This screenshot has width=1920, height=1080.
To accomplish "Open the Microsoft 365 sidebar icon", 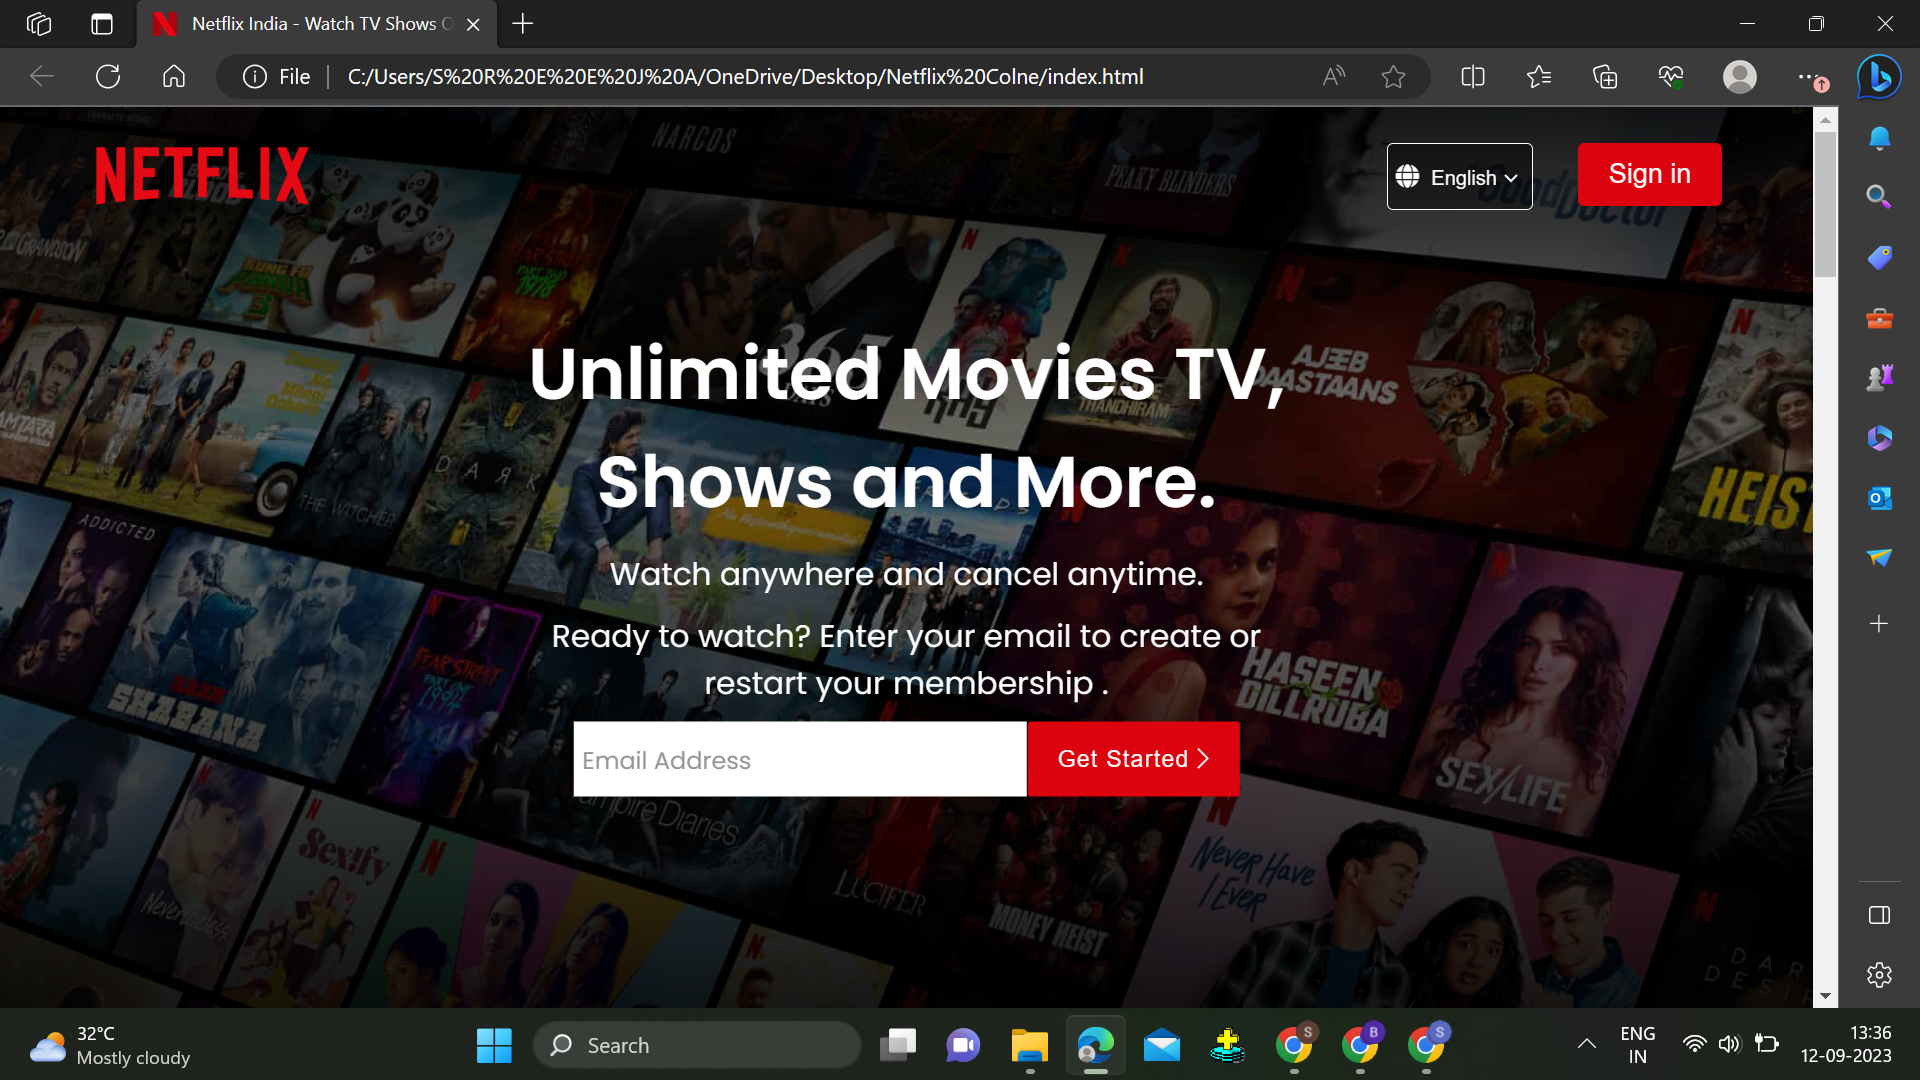I will pyautogui.click(x=1877, y=437).
